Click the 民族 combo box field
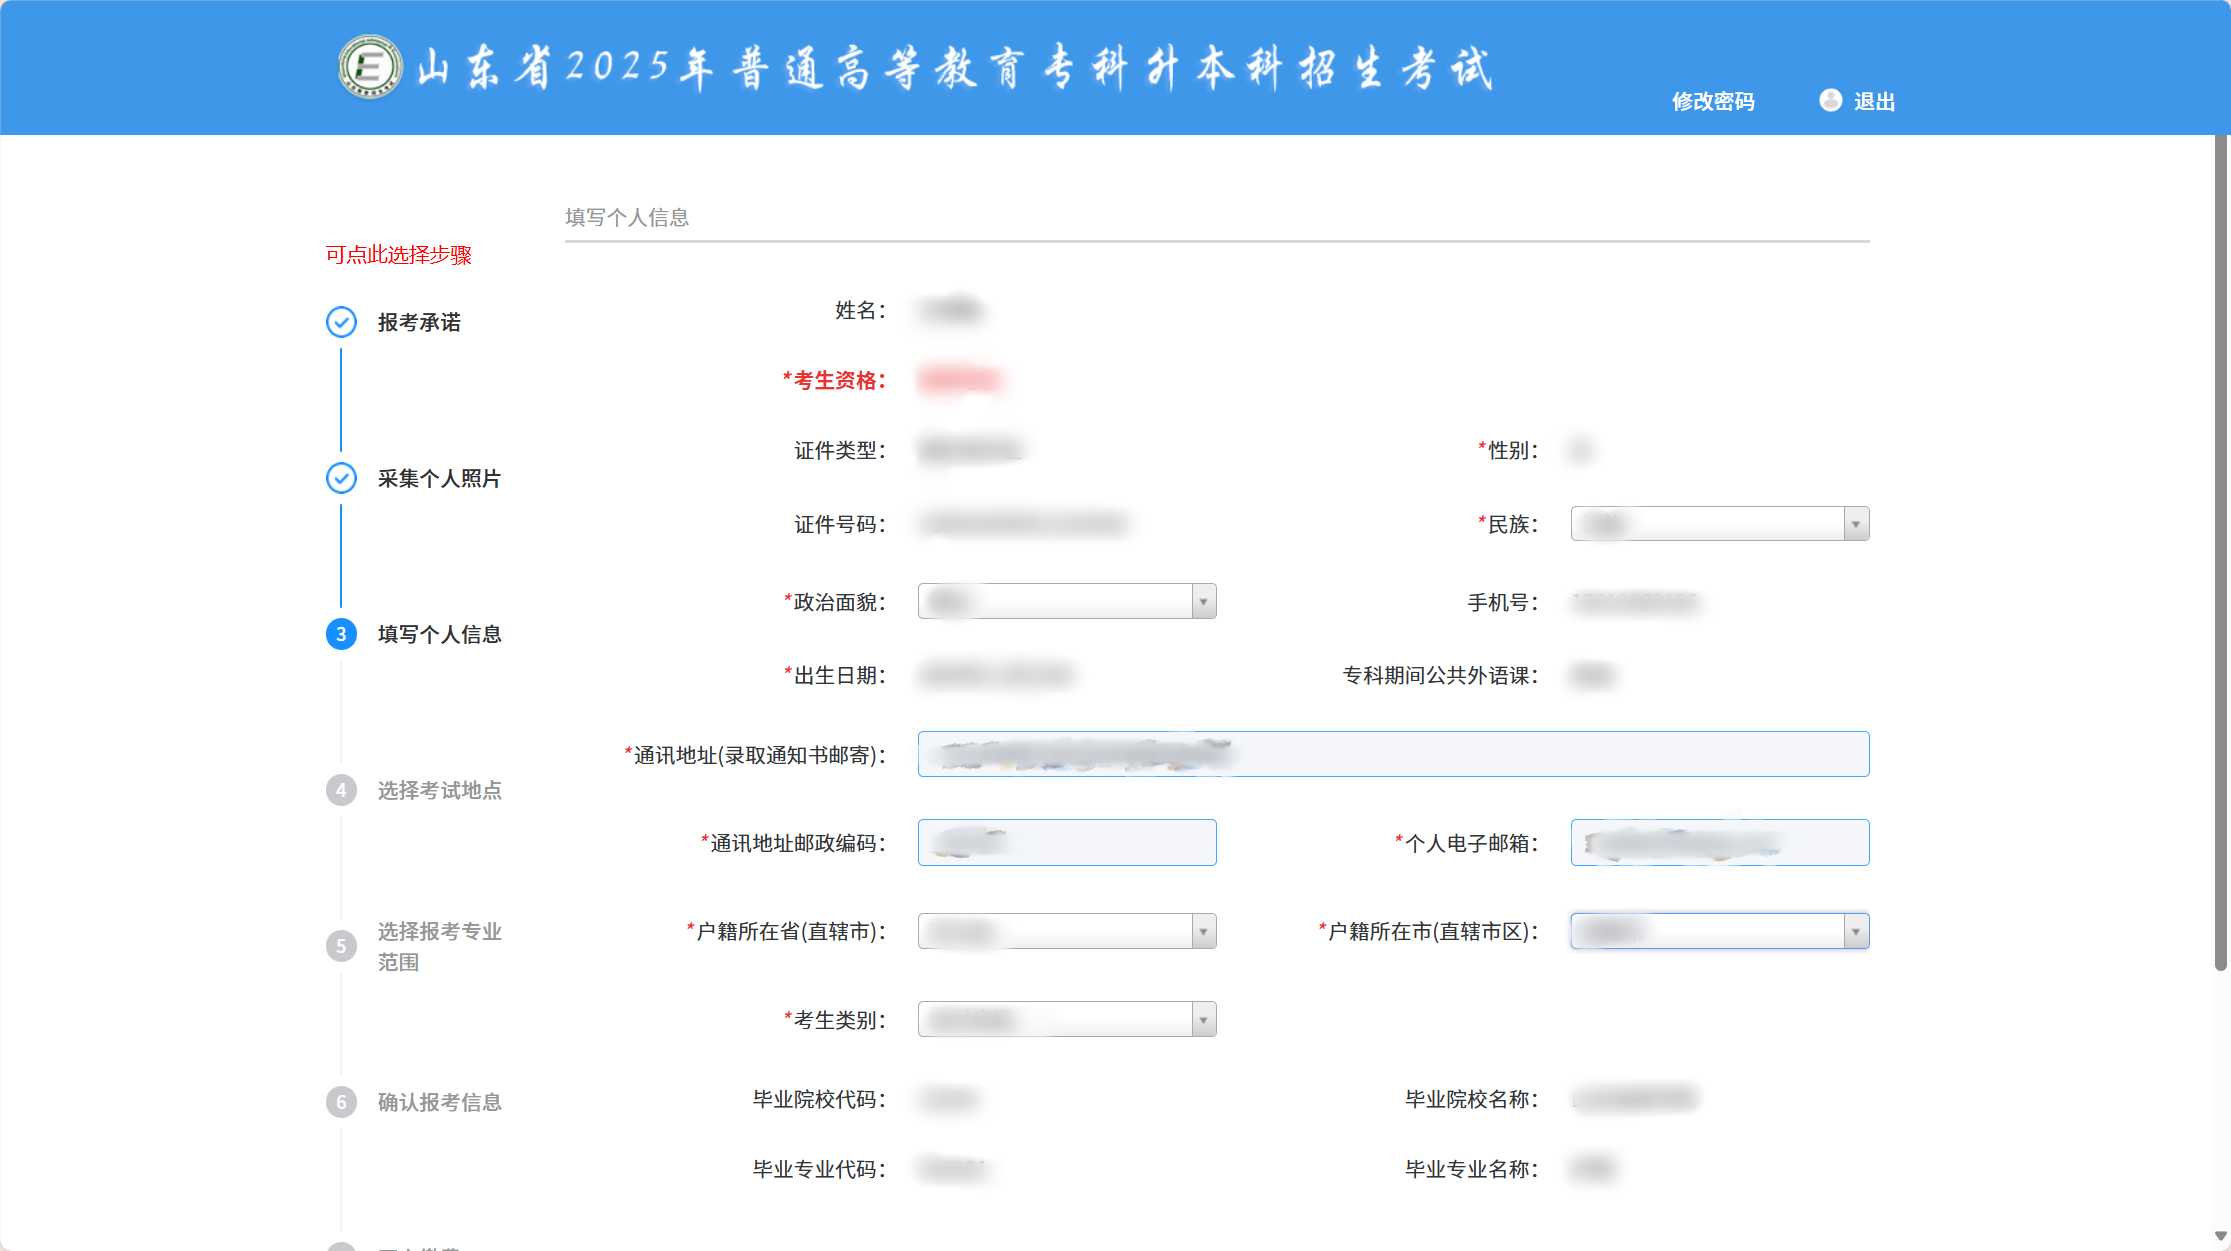 pos(1720,524)
